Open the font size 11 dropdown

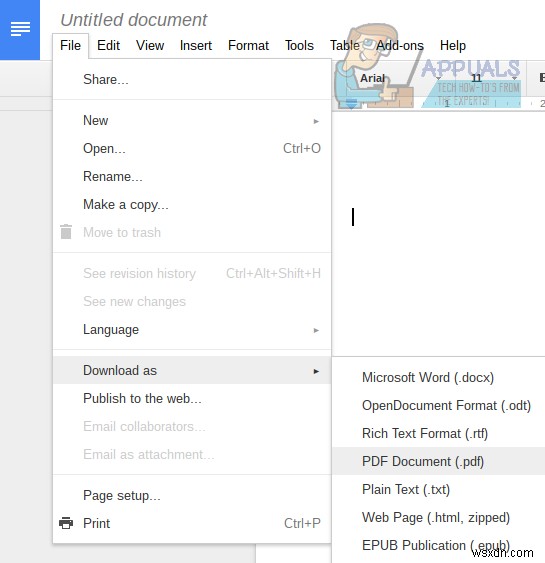point(493,78)
